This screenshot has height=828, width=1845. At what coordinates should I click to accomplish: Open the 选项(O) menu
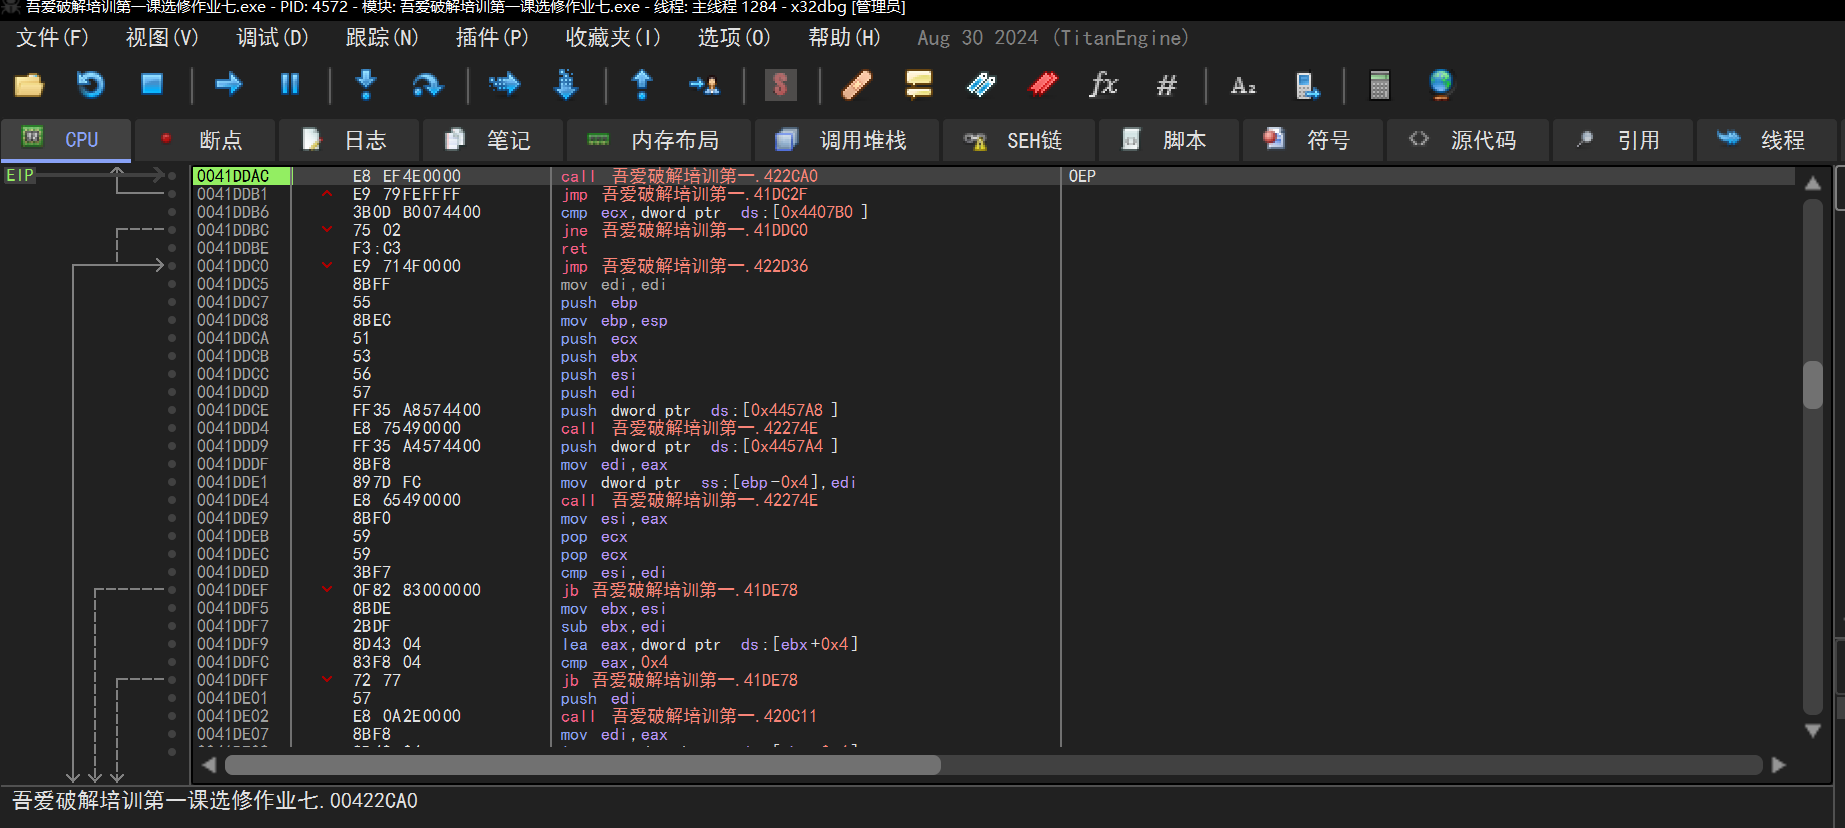point(734,38)
